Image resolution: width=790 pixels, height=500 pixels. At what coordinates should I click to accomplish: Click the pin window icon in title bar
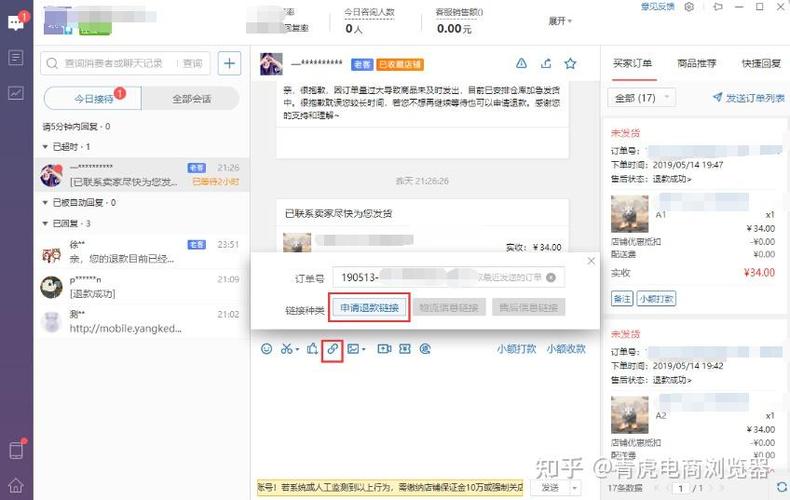pyautogui.click(x=718, y=7)
